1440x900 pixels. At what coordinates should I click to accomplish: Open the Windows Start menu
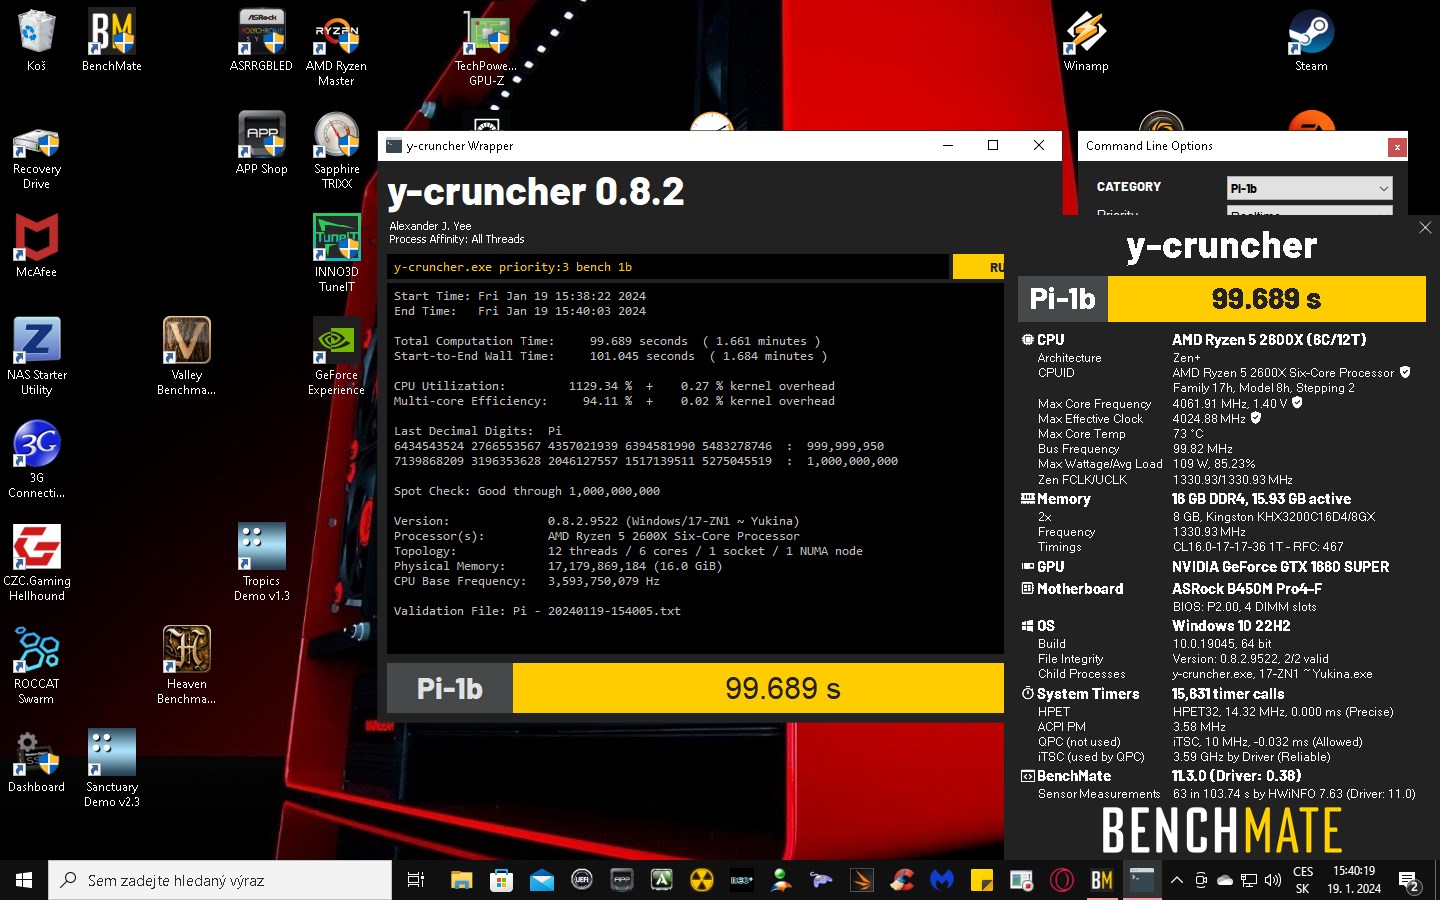pos(24,880)
